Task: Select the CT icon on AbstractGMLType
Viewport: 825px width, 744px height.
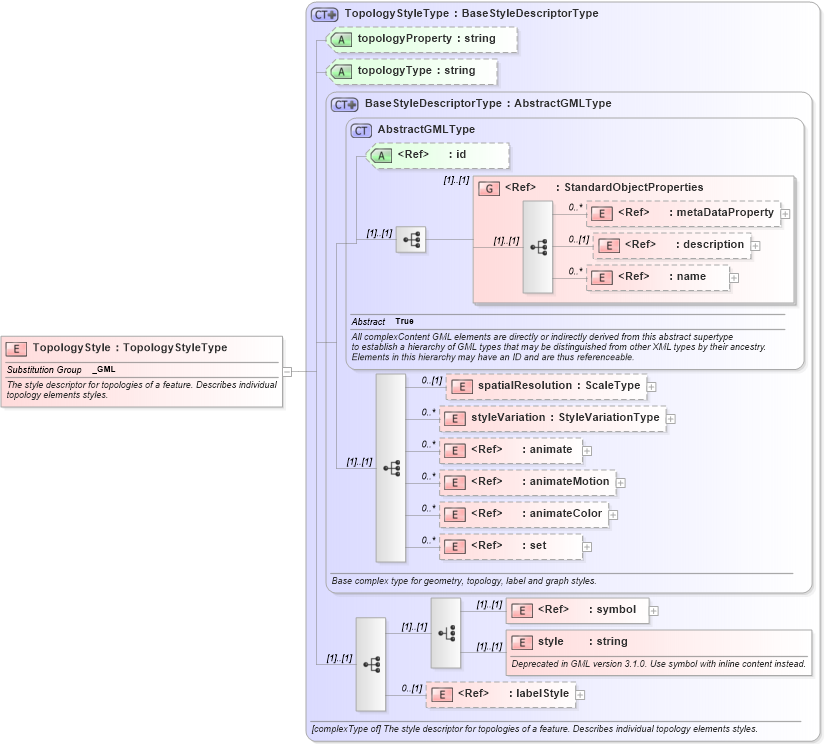Action: [360, 129]
